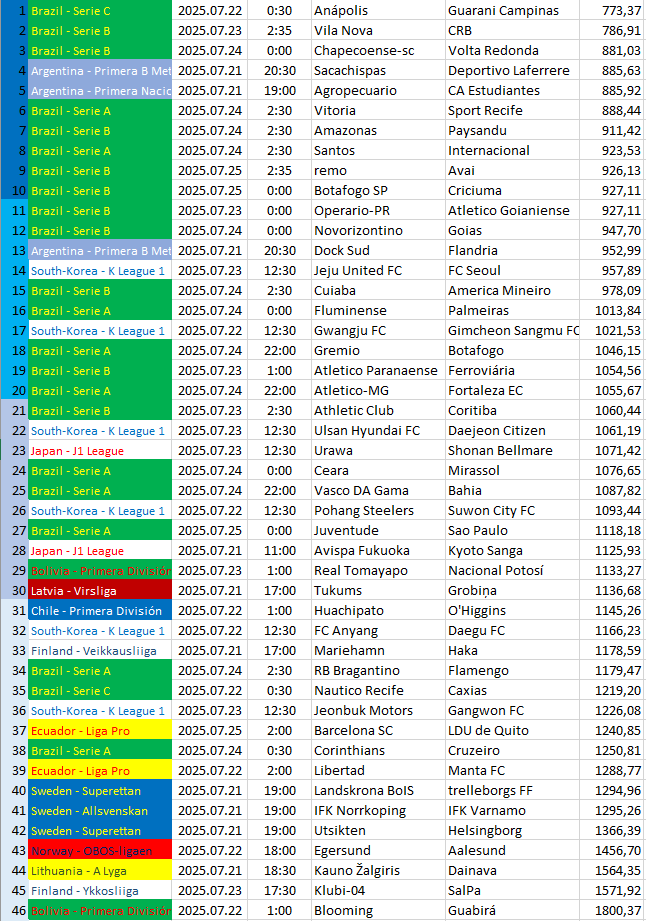The width and height of the screenshot is (646, 921).
Task: Select the Latvia - Virsliga league cell
Action: tap(100, 590)
